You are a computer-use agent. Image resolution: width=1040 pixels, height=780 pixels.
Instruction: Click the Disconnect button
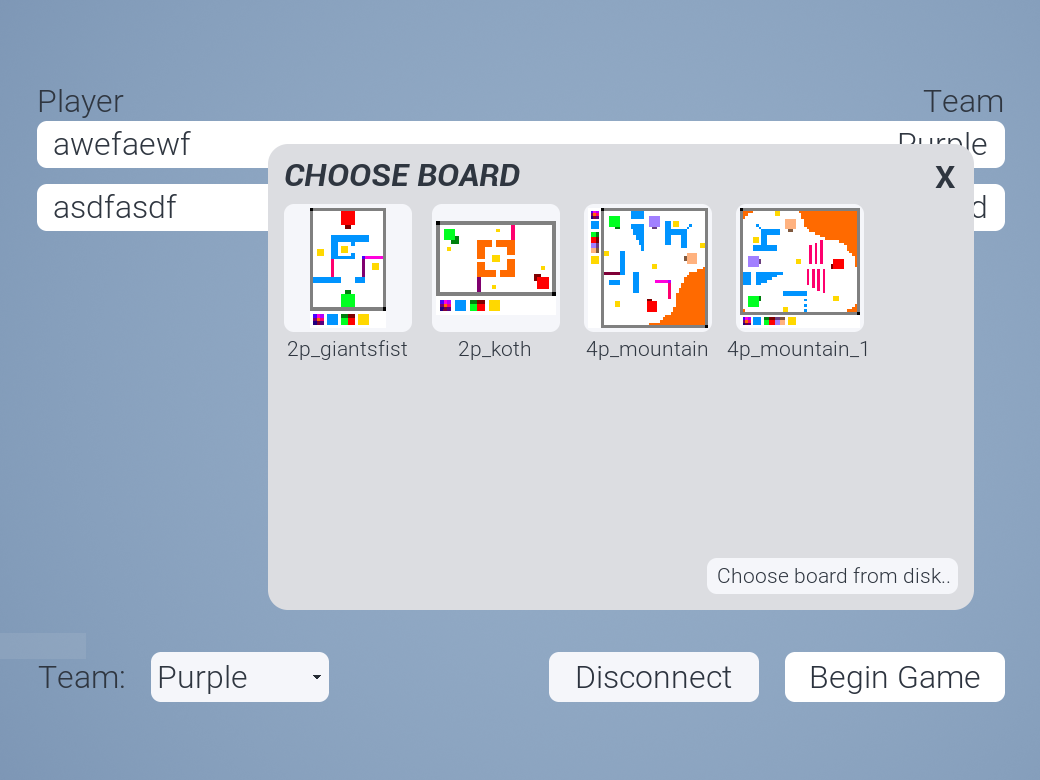tap(653, 677)
